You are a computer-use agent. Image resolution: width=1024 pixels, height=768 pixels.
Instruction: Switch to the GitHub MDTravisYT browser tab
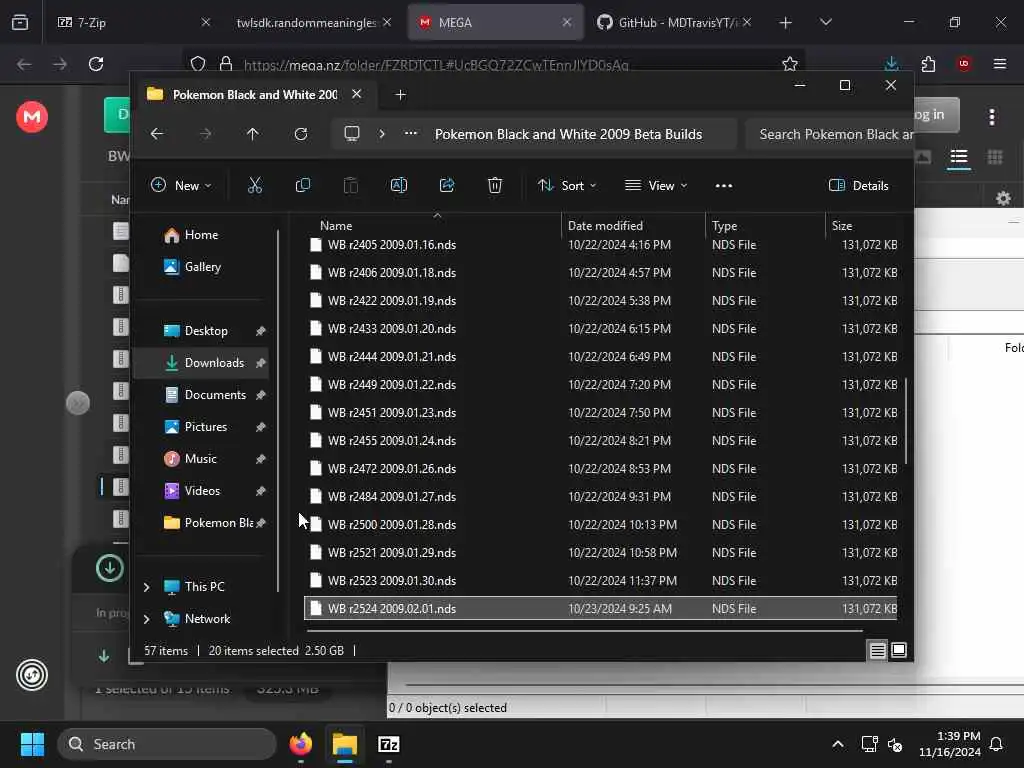tap(673, 22)
